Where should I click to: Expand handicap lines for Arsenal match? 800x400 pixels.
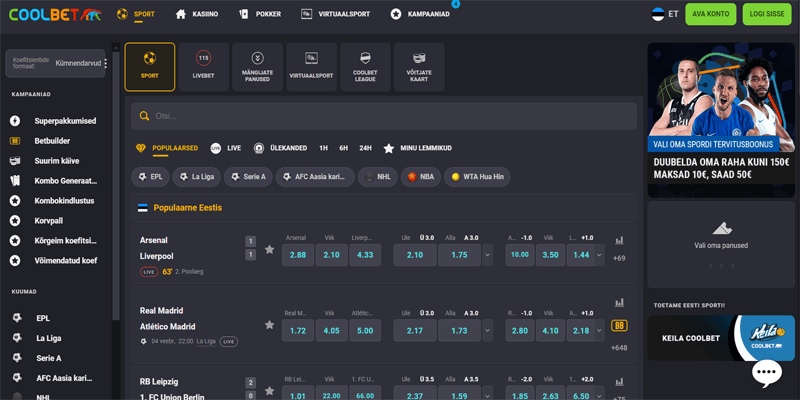click(x=600, y=255)
